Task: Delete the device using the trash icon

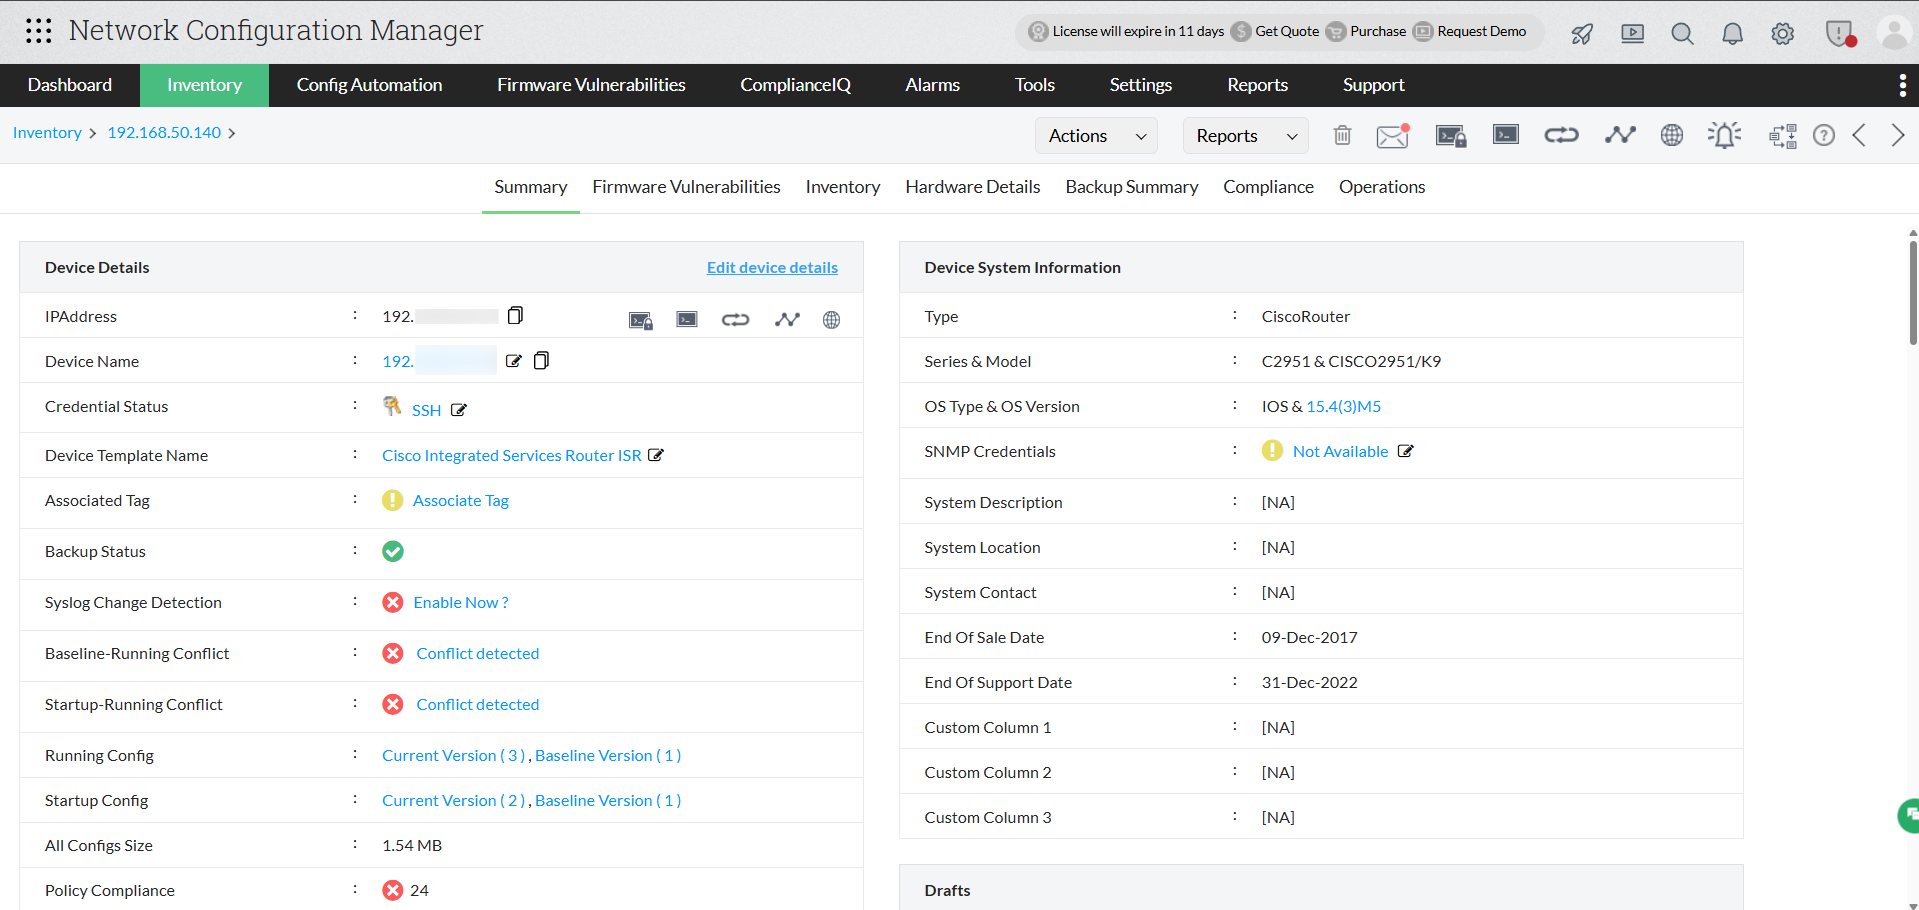Action: (x=1342, y=134)
